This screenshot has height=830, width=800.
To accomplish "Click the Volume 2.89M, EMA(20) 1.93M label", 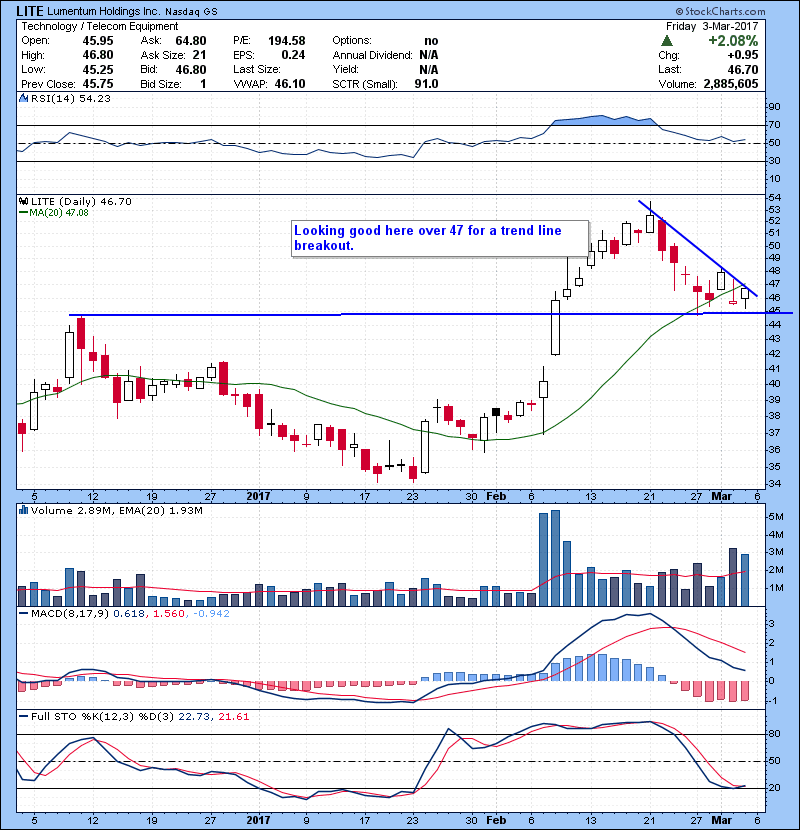I will pos(117,511).
